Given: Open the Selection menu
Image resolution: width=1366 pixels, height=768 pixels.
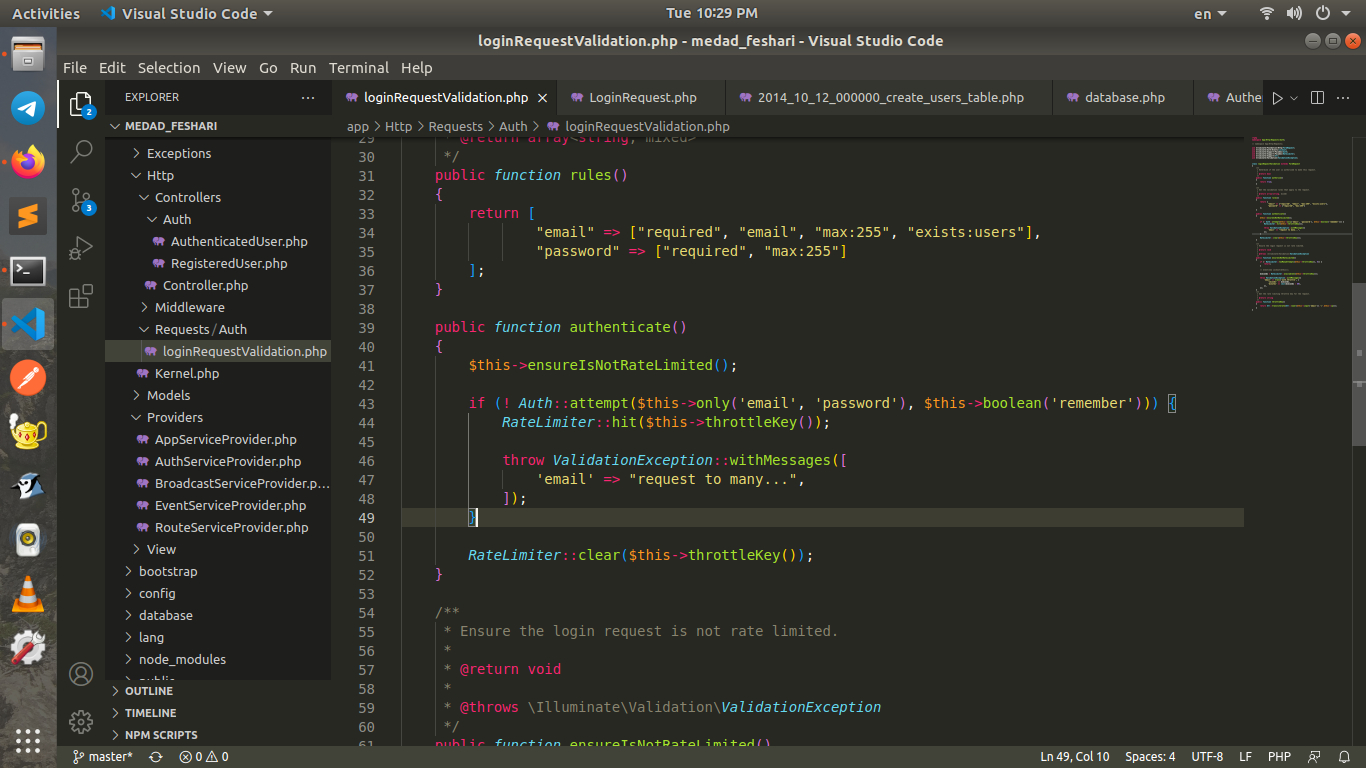Looking at the screenshot, I should 169,68.
